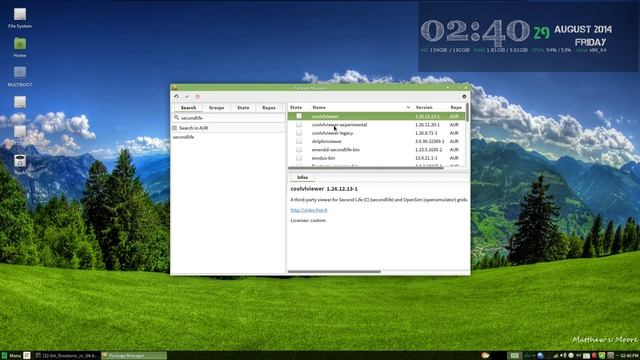The height and width of the screenshot is (360, 640).
Task: Click the Name column sort arrow
Action: pyautogui.click(x=408, y=107)
